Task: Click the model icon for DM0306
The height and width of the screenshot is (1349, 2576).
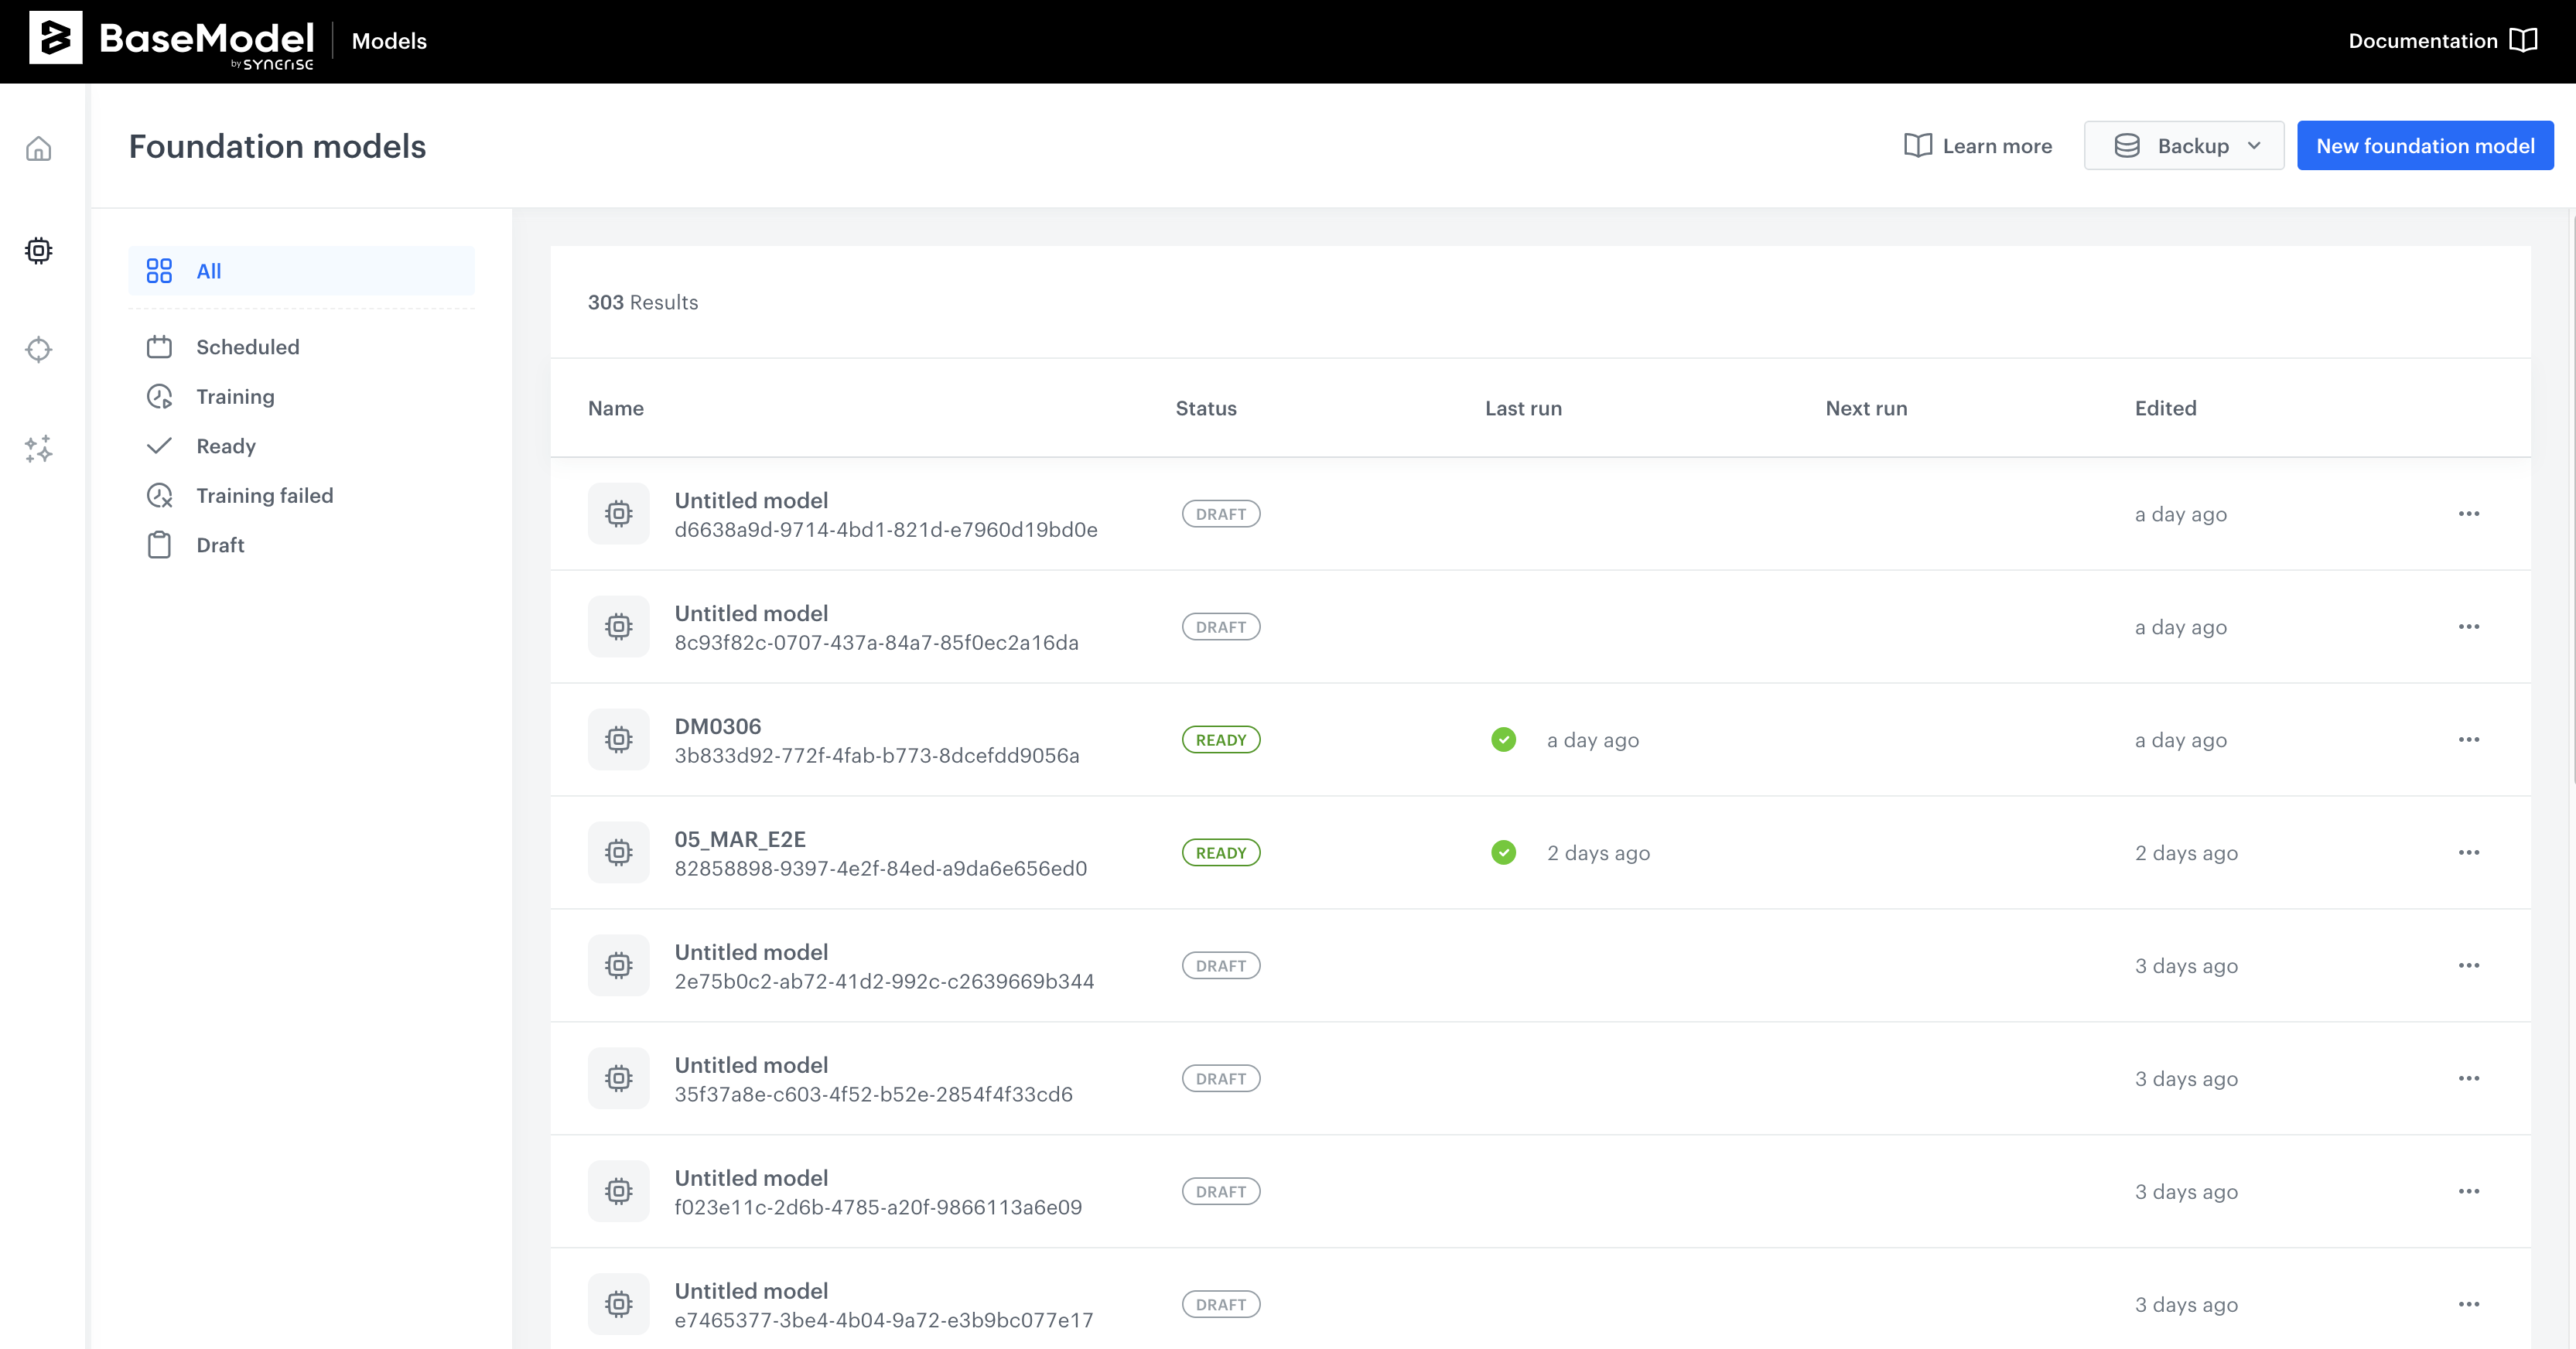Action: click(618, 740)
